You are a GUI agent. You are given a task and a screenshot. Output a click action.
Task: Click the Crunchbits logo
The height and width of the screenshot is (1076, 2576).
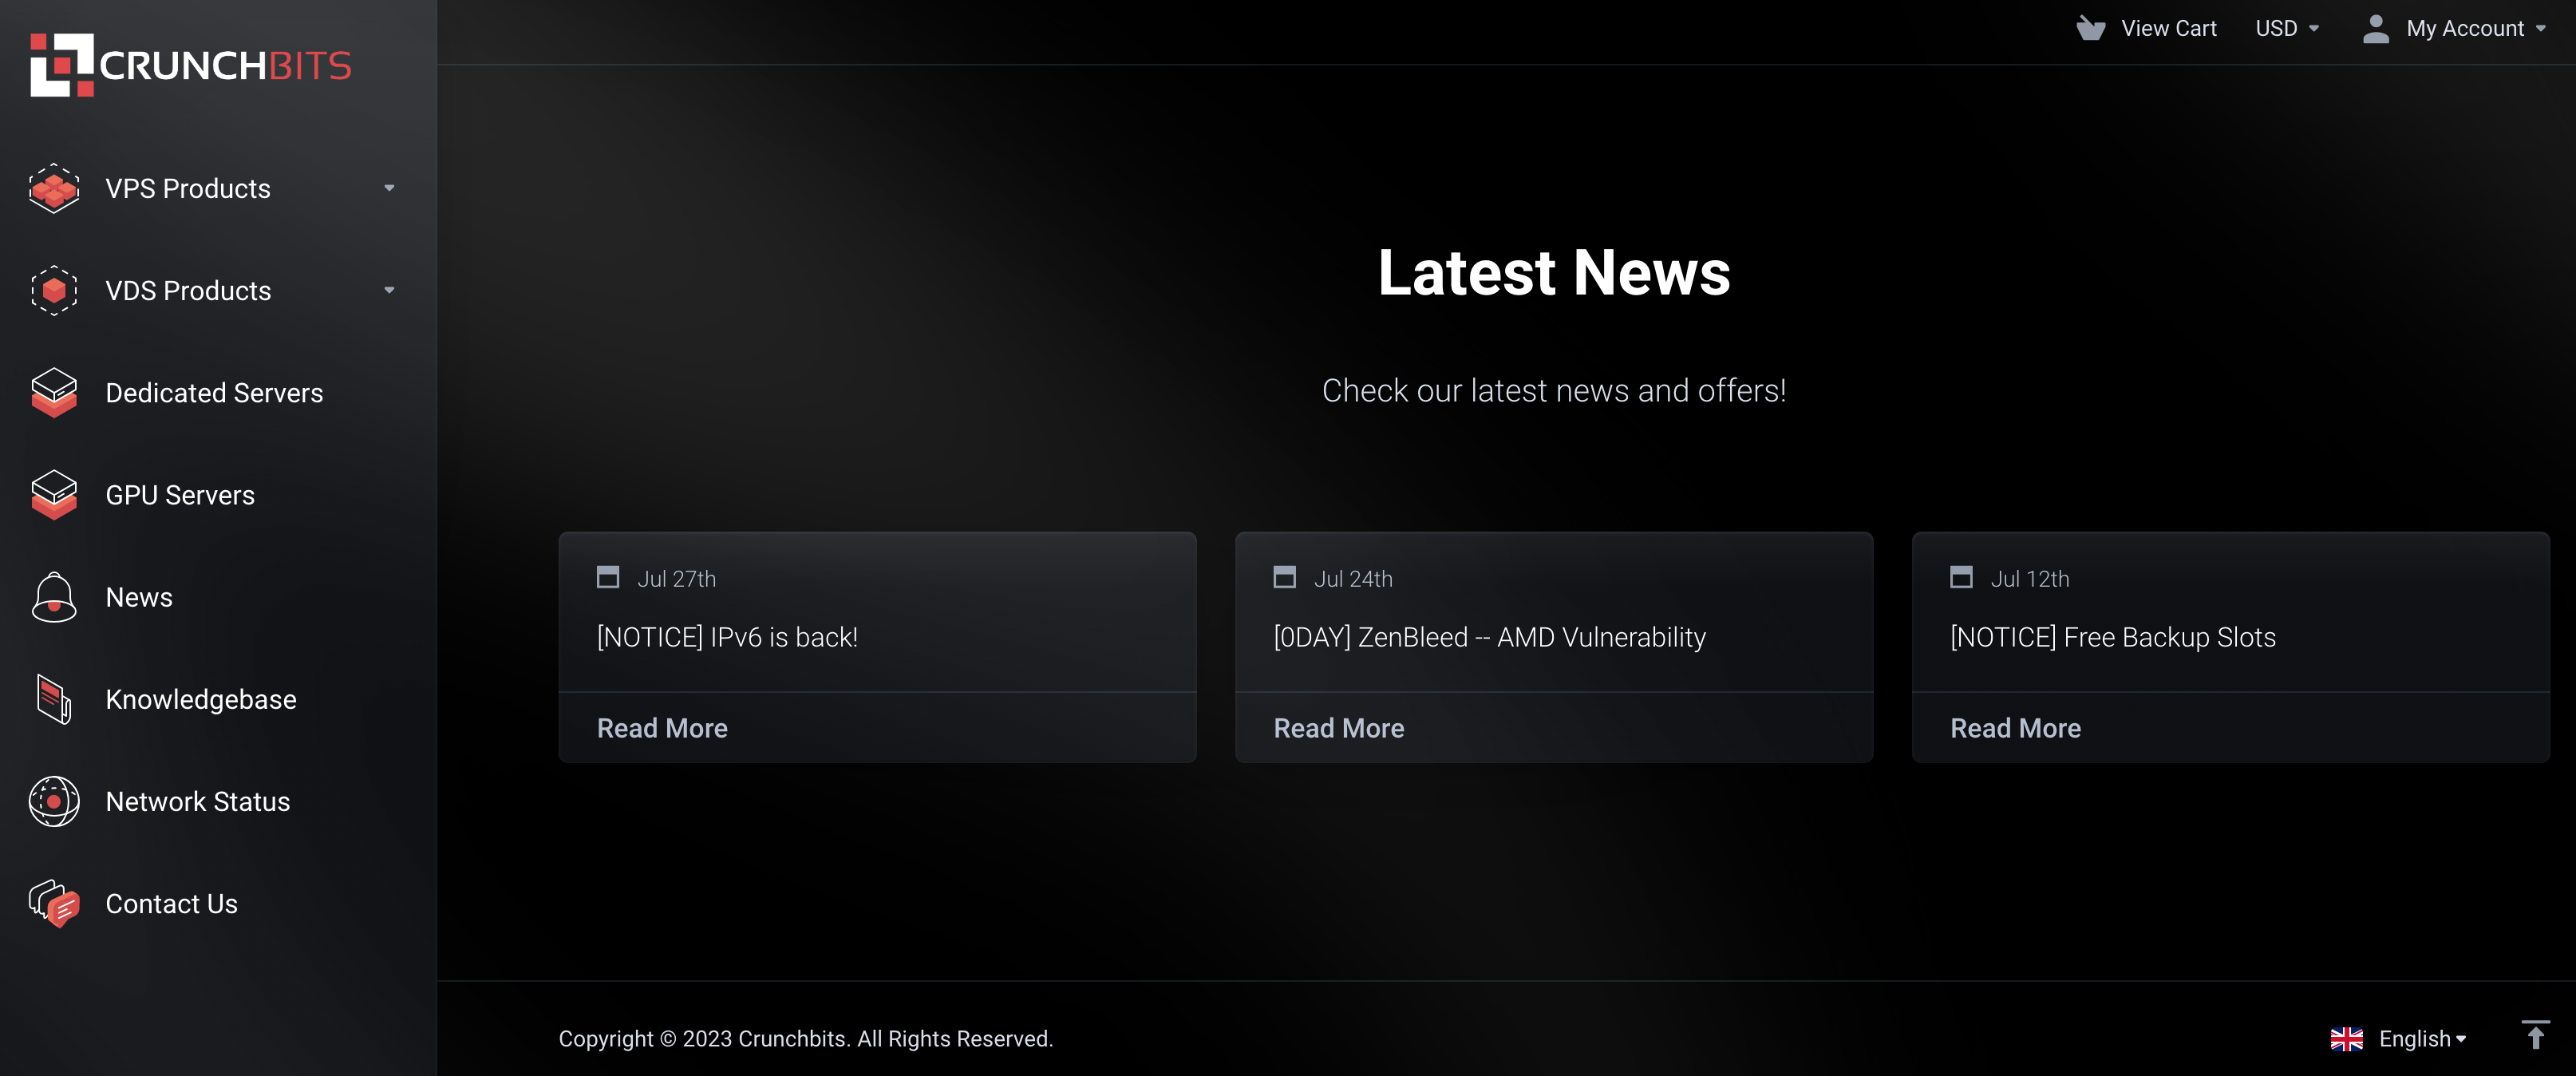190,65
